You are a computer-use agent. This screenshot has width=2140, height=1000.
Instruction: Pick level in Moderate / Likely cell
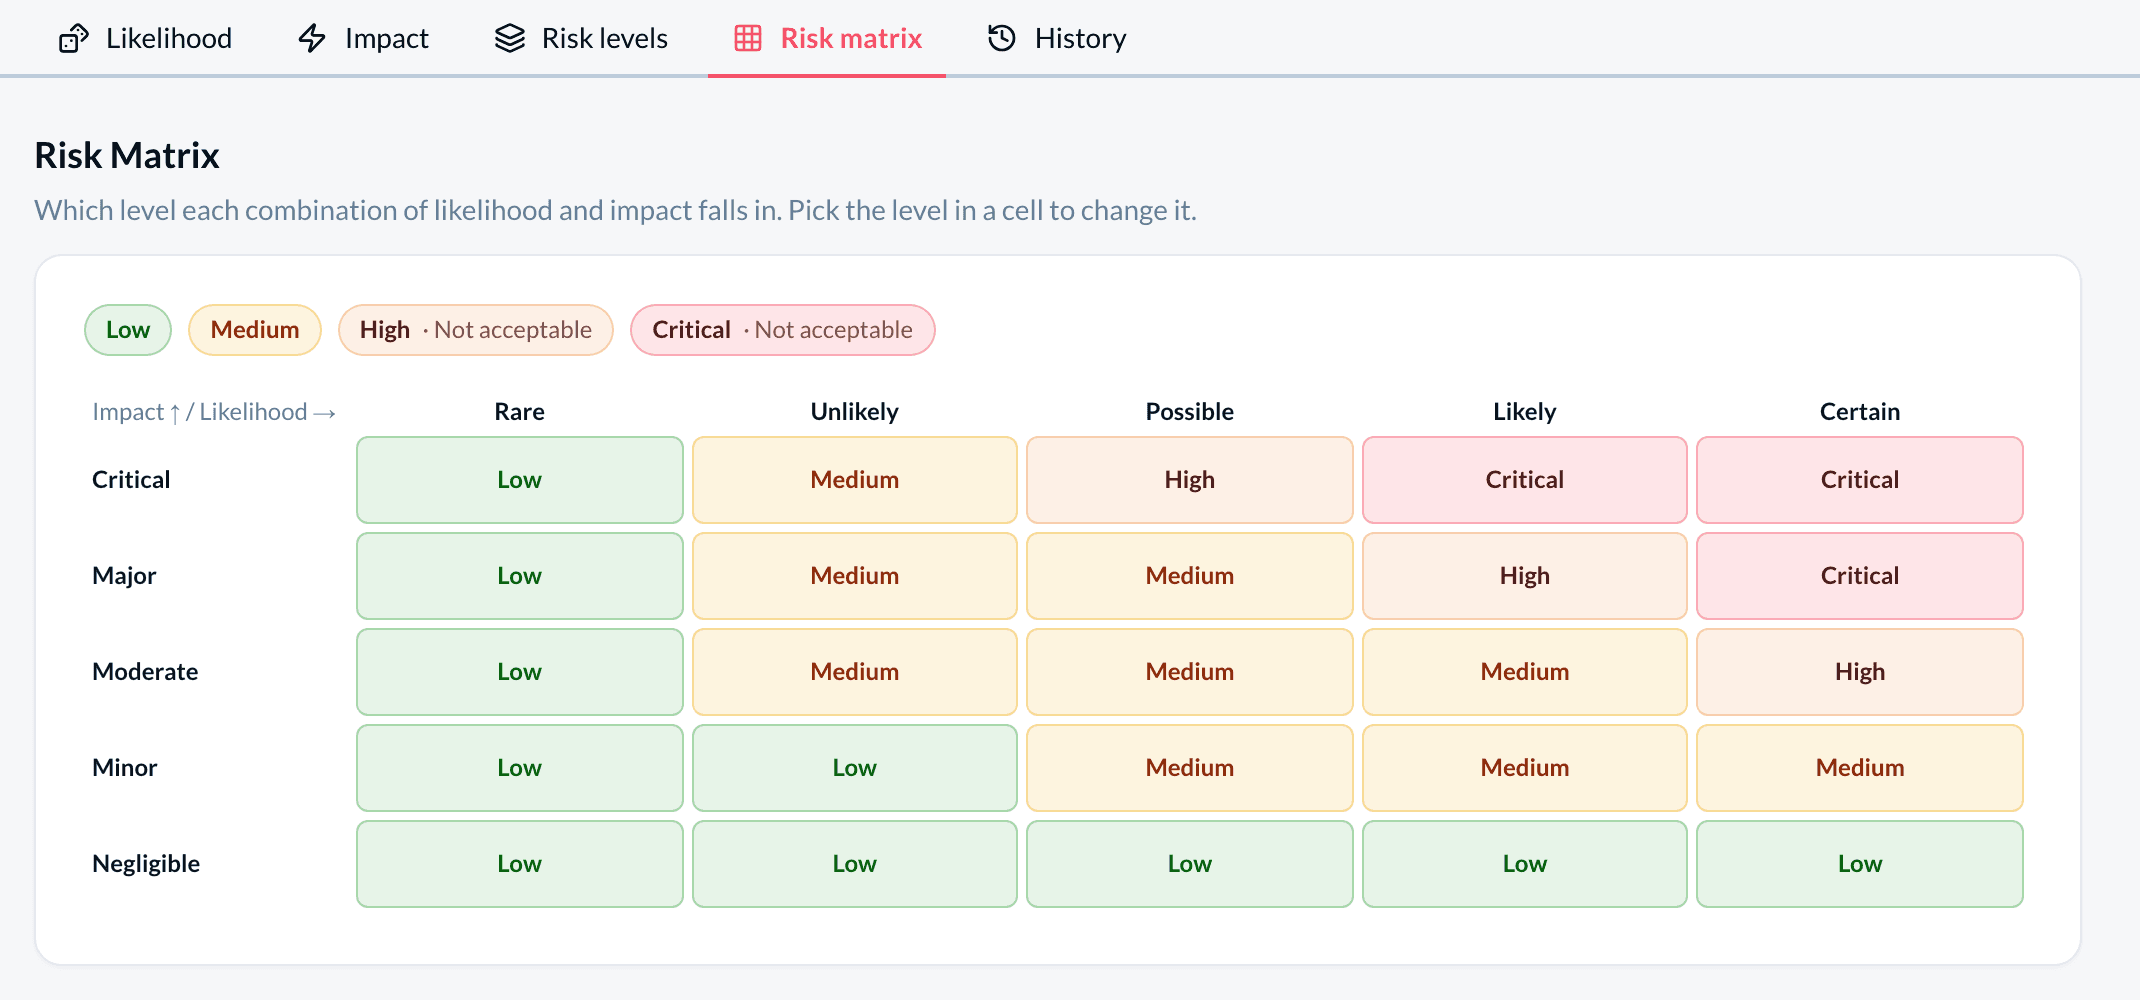pos(1525,672)
